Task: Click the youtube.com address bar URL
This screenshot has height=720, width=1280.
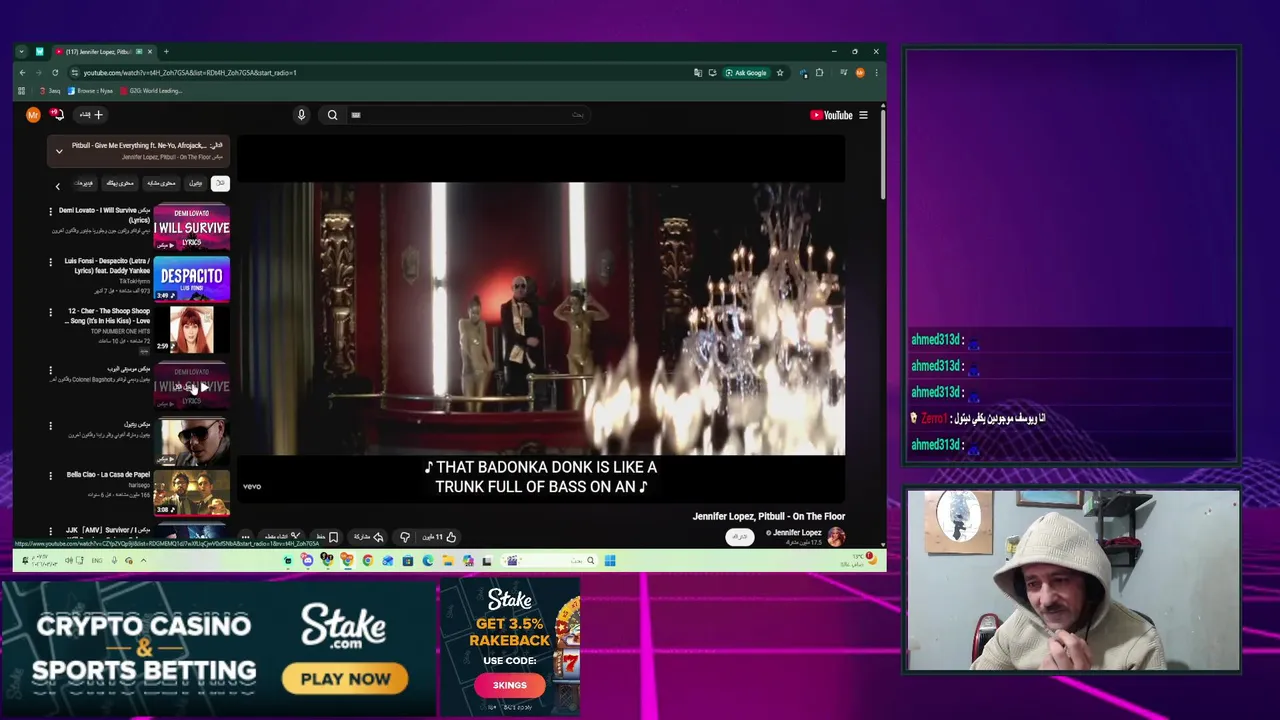Action: [190, 73]
